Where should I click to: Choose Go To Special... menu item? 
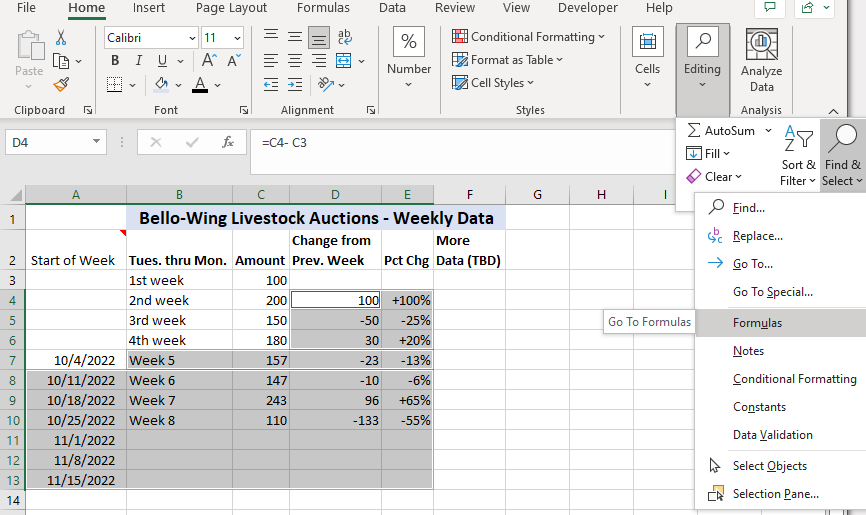click(780, 292)
